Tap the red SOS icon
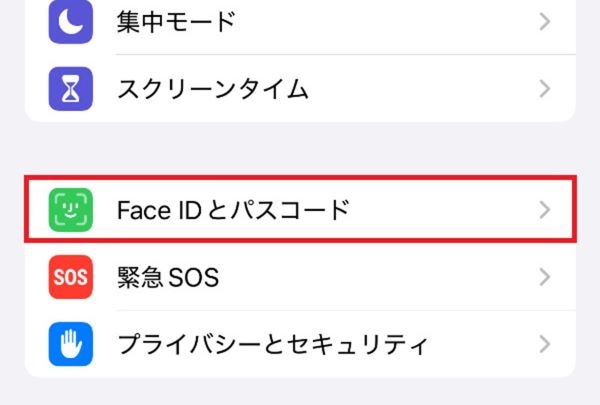This screenshot has height=405, width=600. point(70,277)
